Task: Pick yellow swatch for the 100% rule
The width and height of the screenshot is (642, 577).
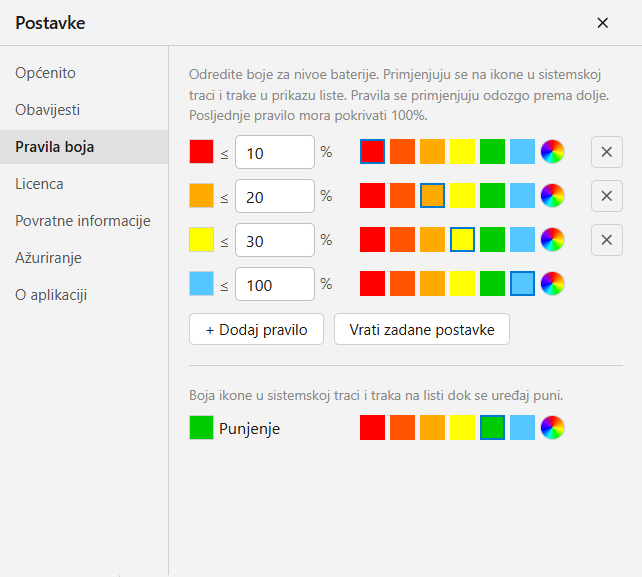Action: 462,283
